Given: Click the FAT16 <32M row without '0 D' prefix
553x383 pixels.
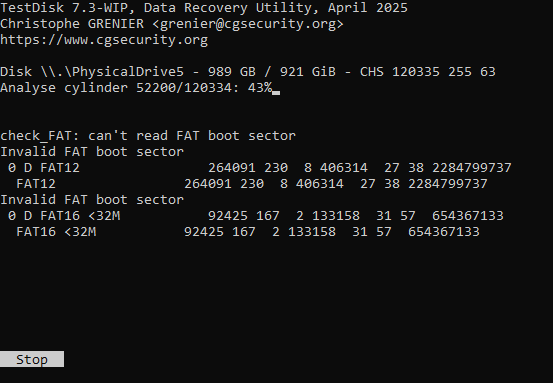Looking at the screenshot, I should (x=248, y=232).
